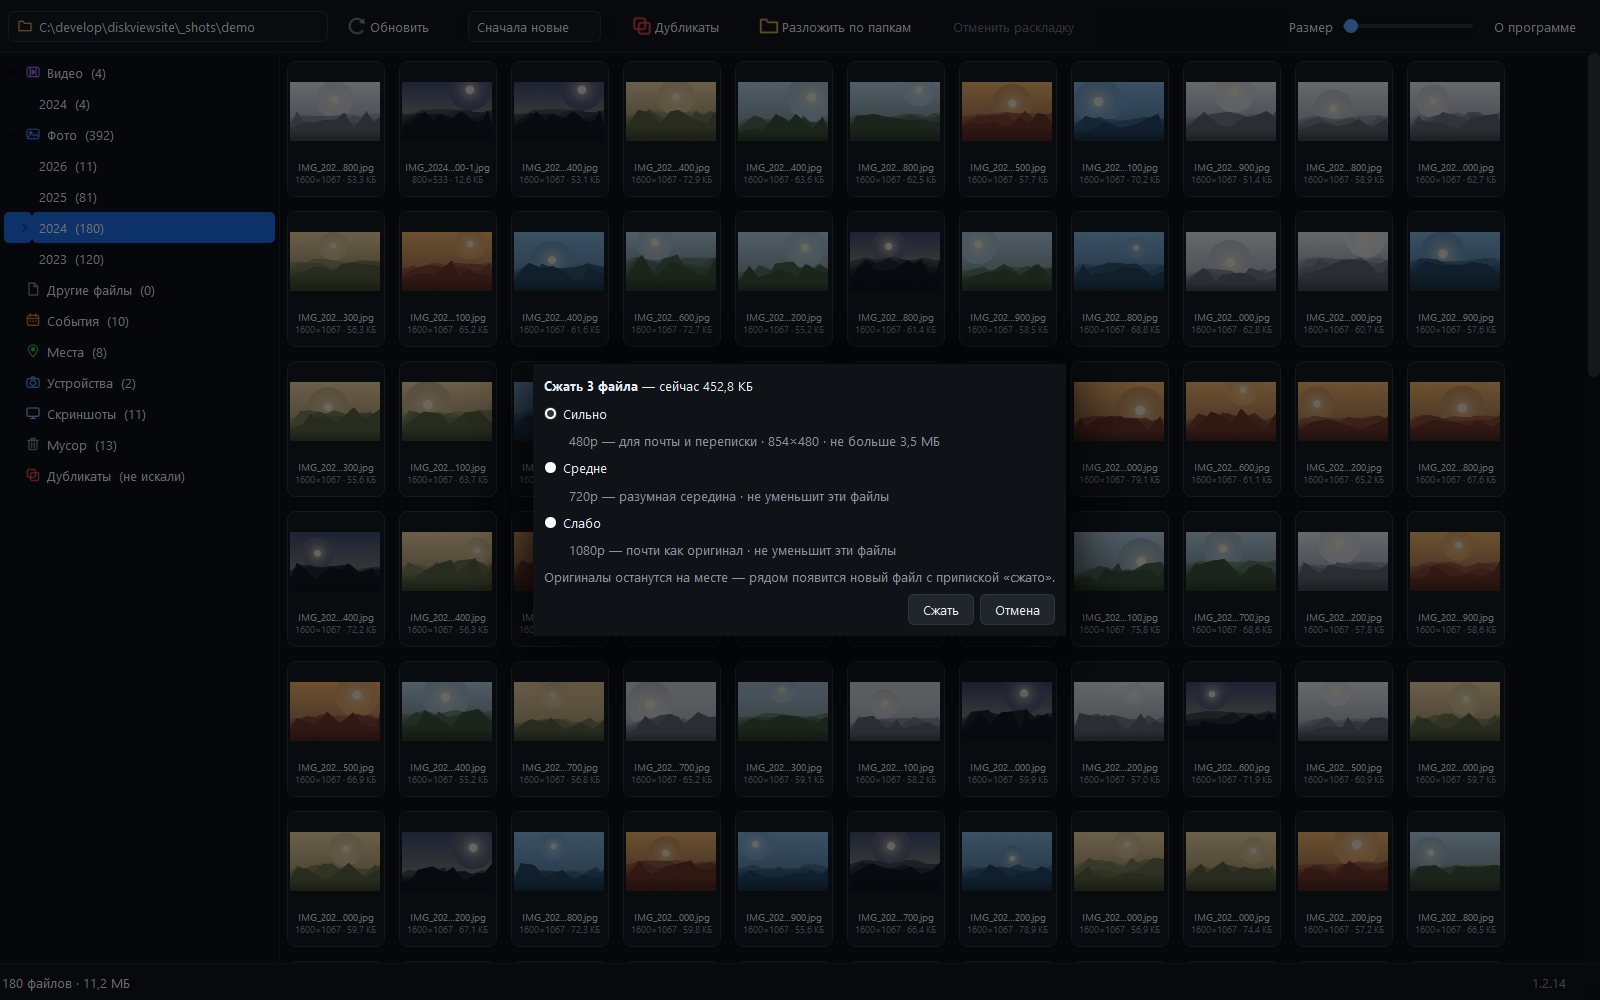The width and height of the screenshot is (1600, 1000).
Task: Expand the selected 2024 (180) folder
Action: [x=25, y=228]
